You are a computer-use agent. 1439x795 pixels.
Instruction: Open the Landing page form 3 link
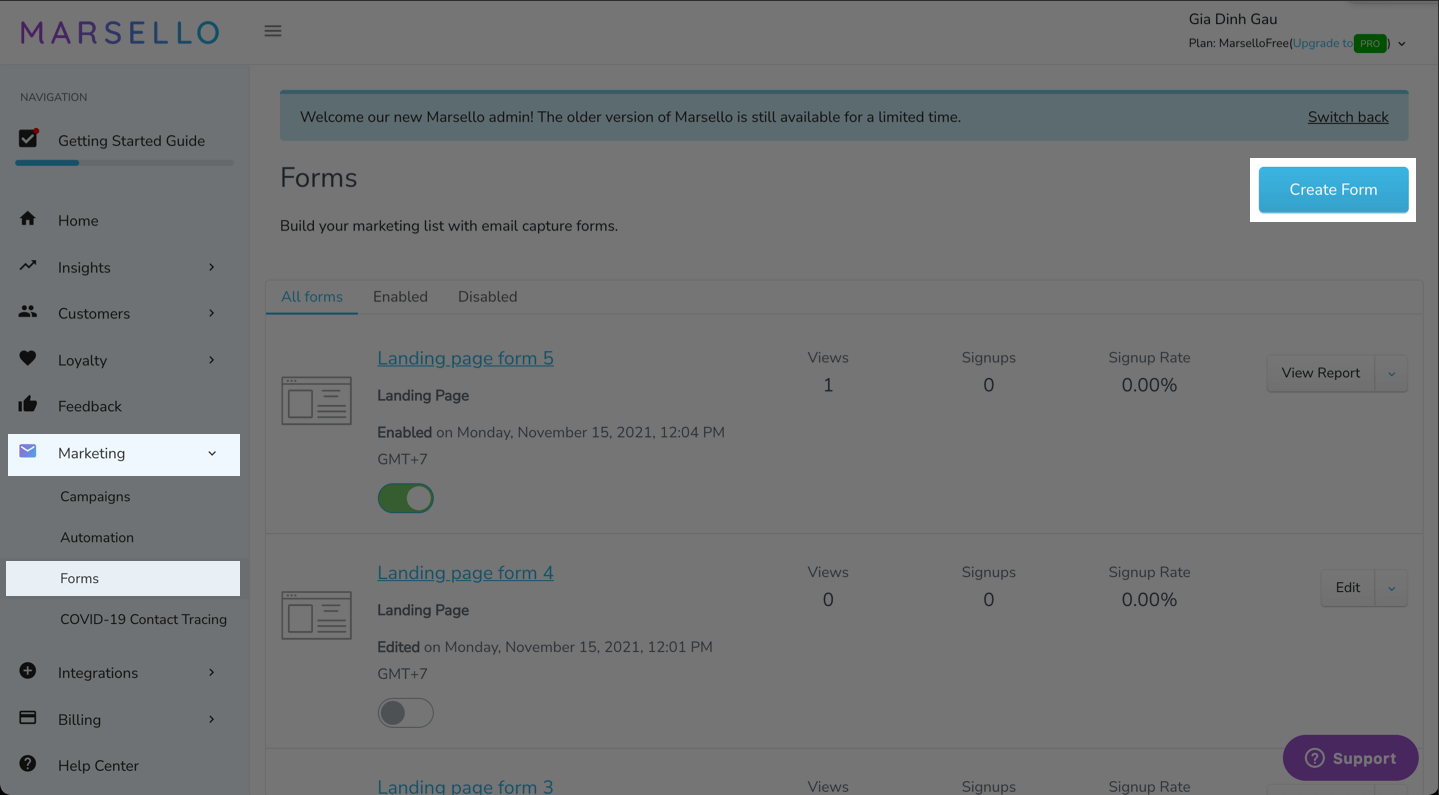click(465, 785)
